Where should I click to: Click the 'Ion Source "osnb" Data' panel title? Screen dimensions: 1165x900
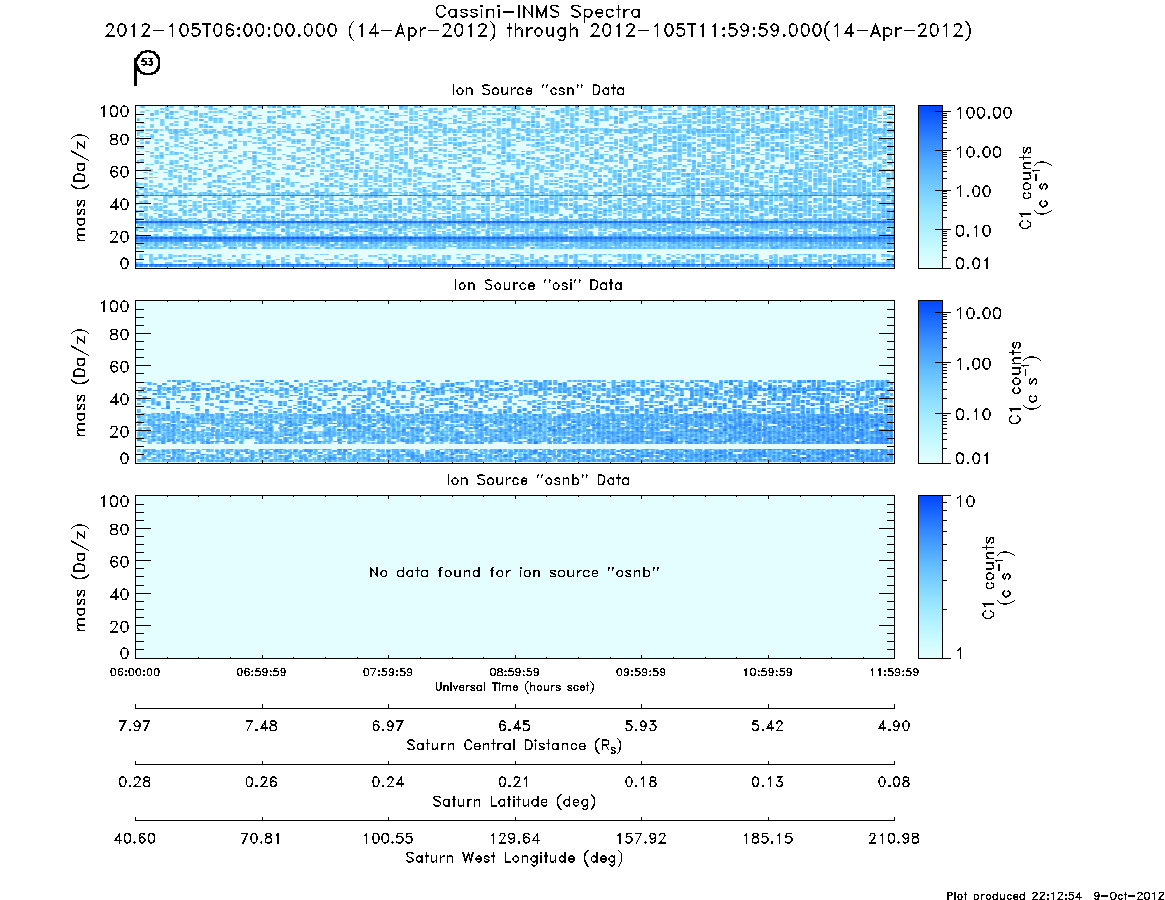(x=538, y=480)
